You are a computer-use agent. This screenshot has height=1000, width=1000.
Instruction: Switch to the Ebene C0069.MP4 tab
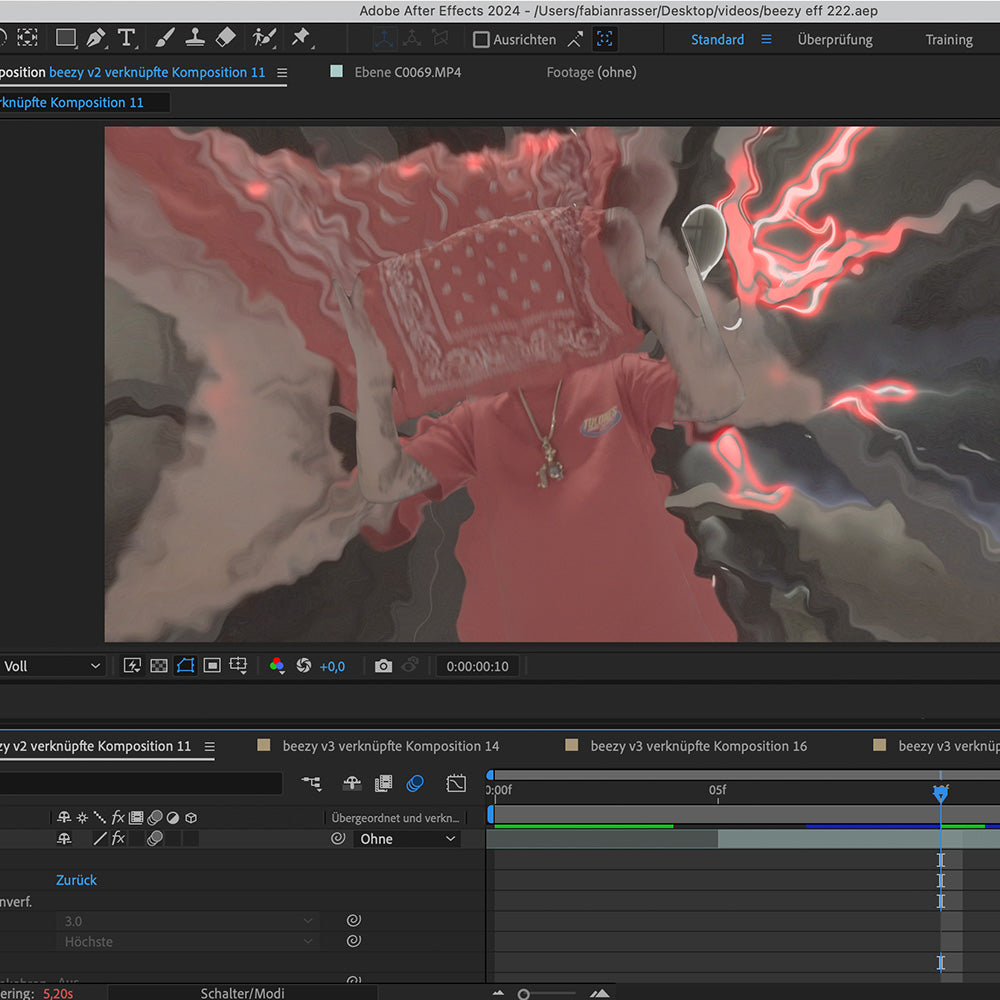[x=407, y=72]
